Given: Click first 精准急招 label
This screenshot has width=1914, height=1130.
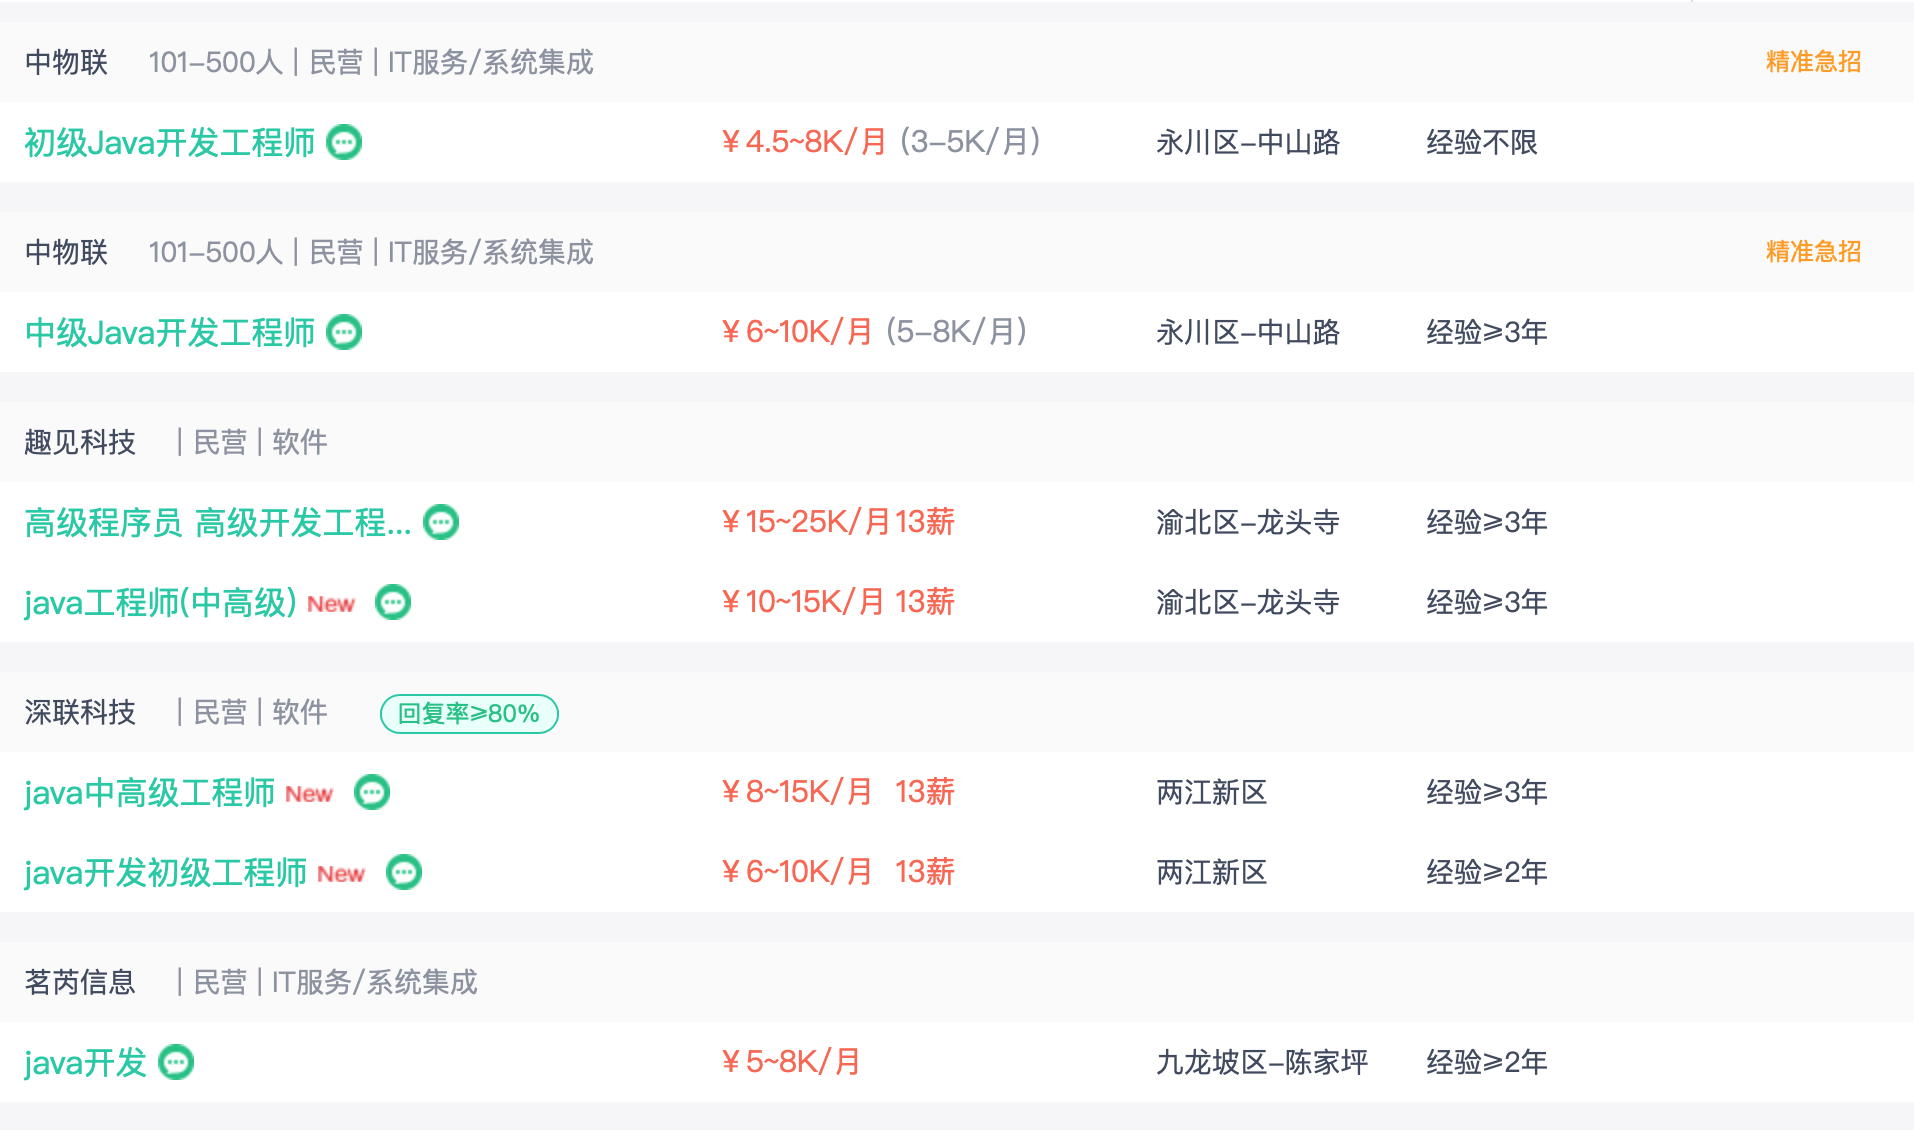Looking at the screenshot, I should (1812, 62).
